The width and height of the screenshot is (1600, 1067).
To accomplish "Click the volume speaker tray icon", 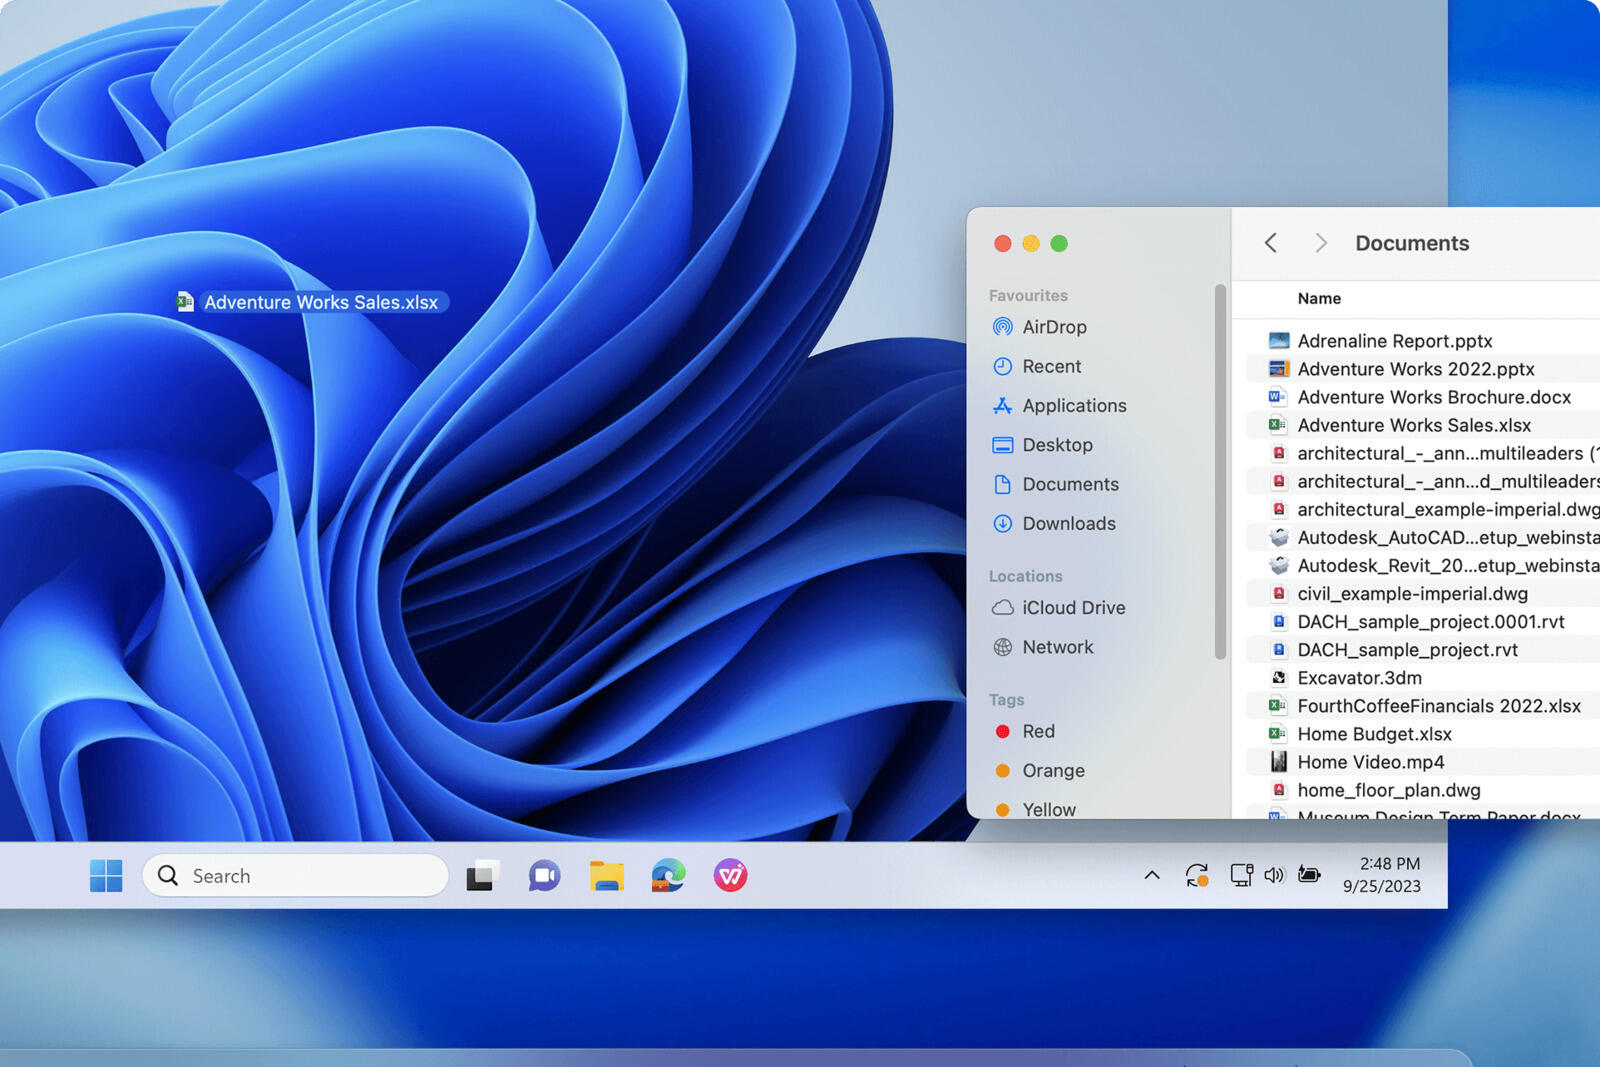I will 1274,876.
